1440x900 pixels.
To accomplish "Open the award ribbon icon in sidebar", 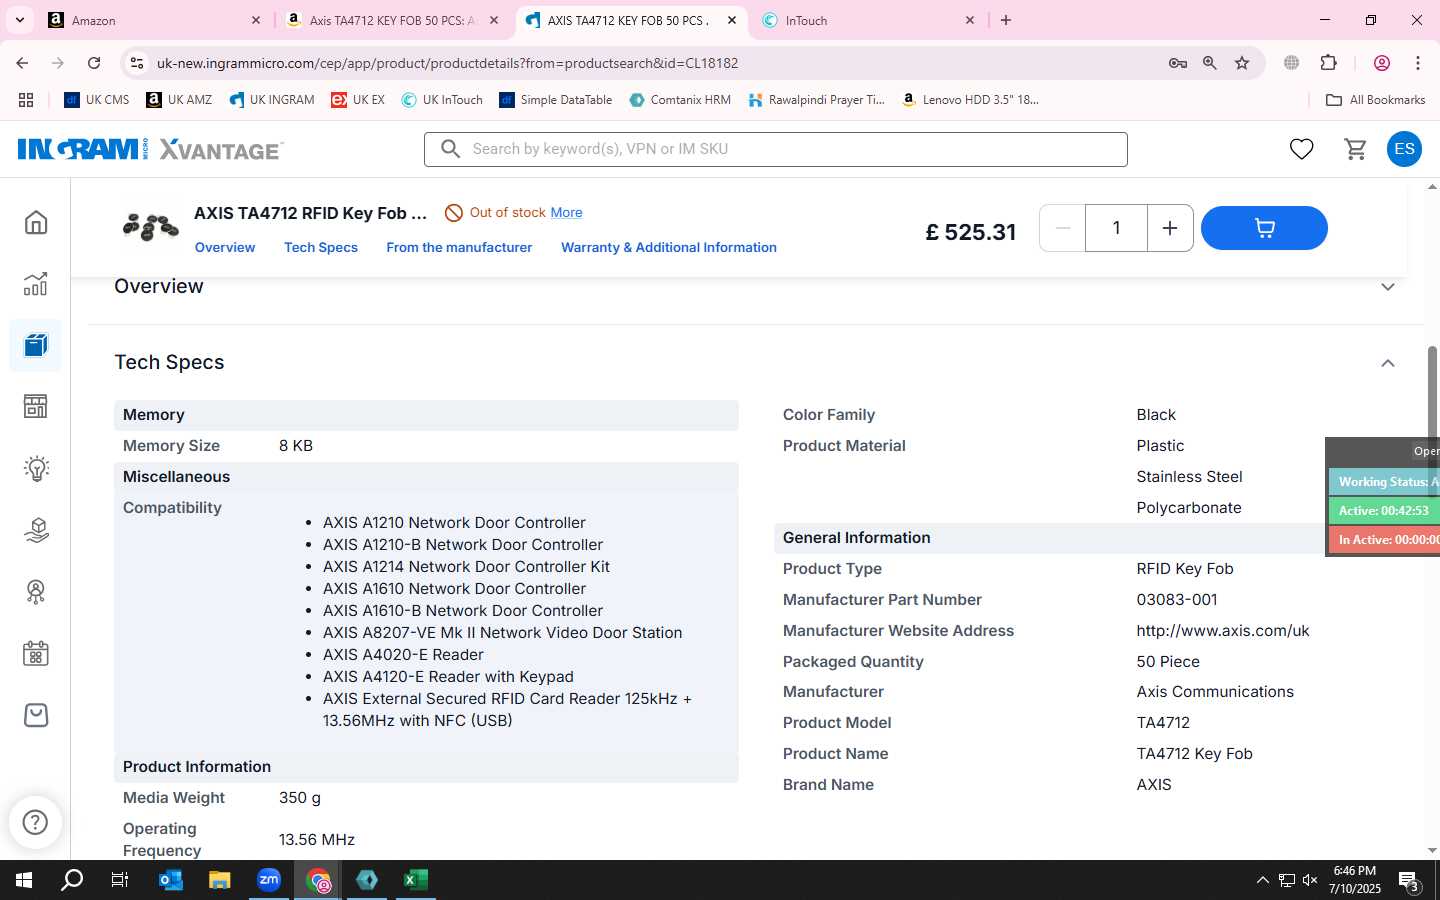I will [36, 592].
